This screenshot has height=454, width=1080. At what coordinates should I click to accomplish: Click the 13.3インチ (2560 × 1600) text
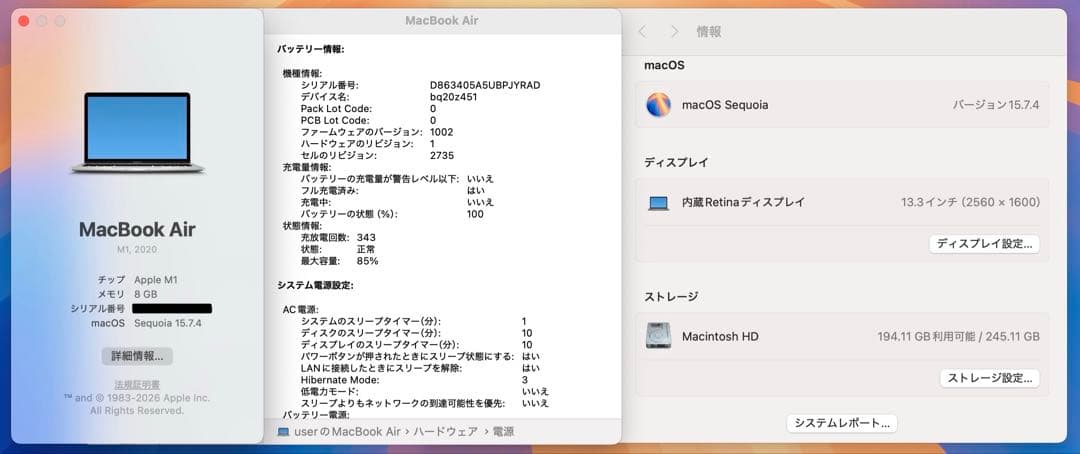click(970, 203)
